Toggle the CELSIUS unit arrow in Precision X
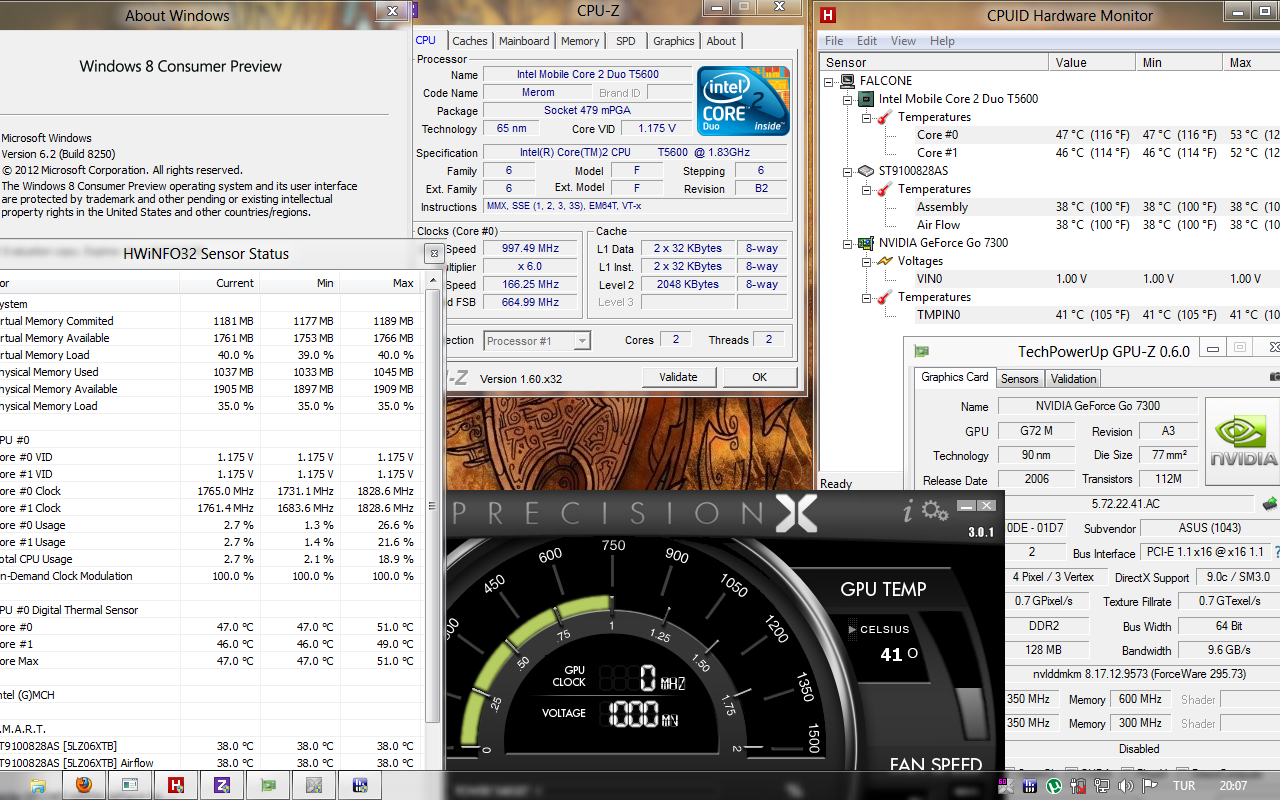Image resolution: width=1280 pixels, height=800 pixels. pos(852,630)
